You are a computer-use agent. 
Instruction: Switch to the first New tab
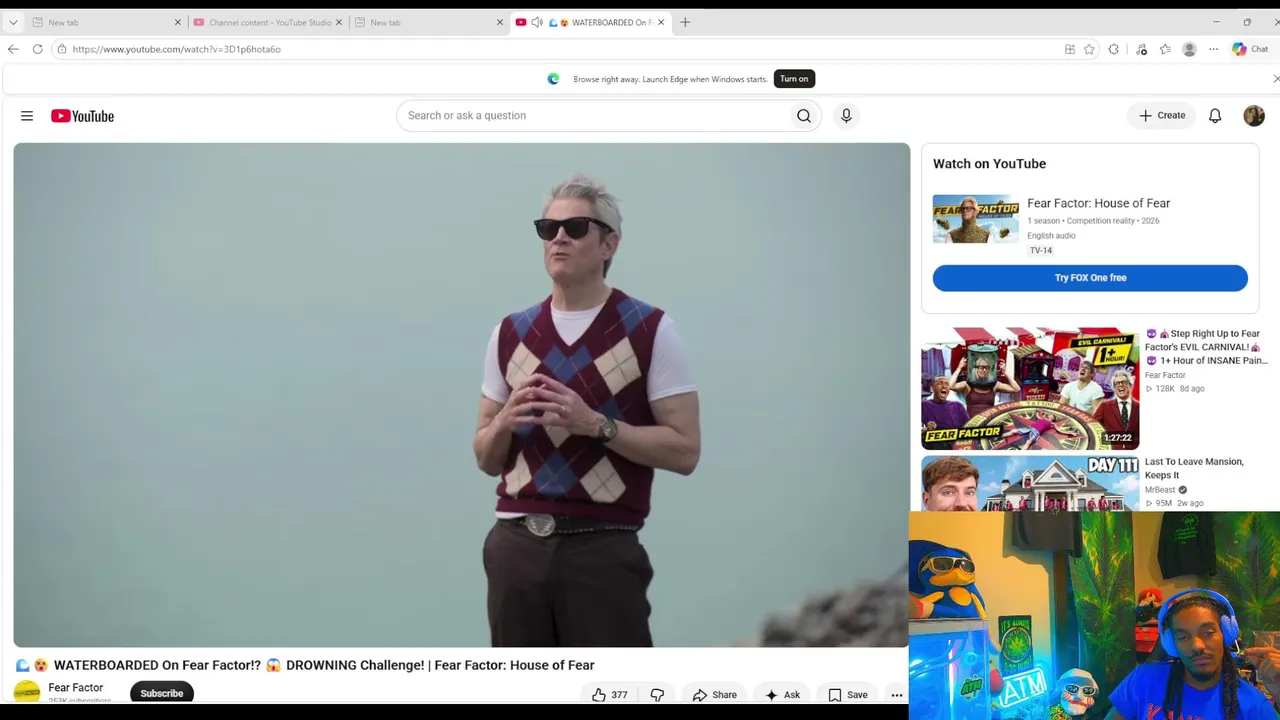105,22
